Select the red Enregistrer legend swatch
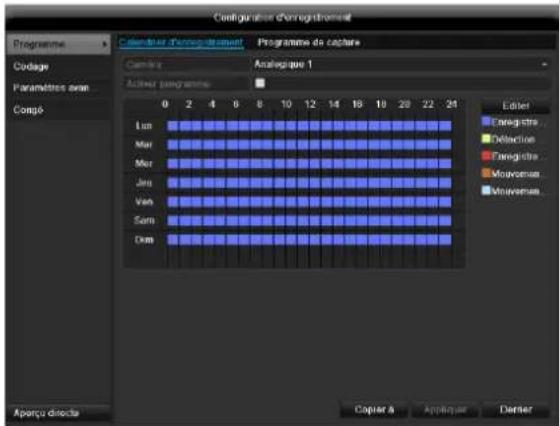559x426 pixels. 486,156
